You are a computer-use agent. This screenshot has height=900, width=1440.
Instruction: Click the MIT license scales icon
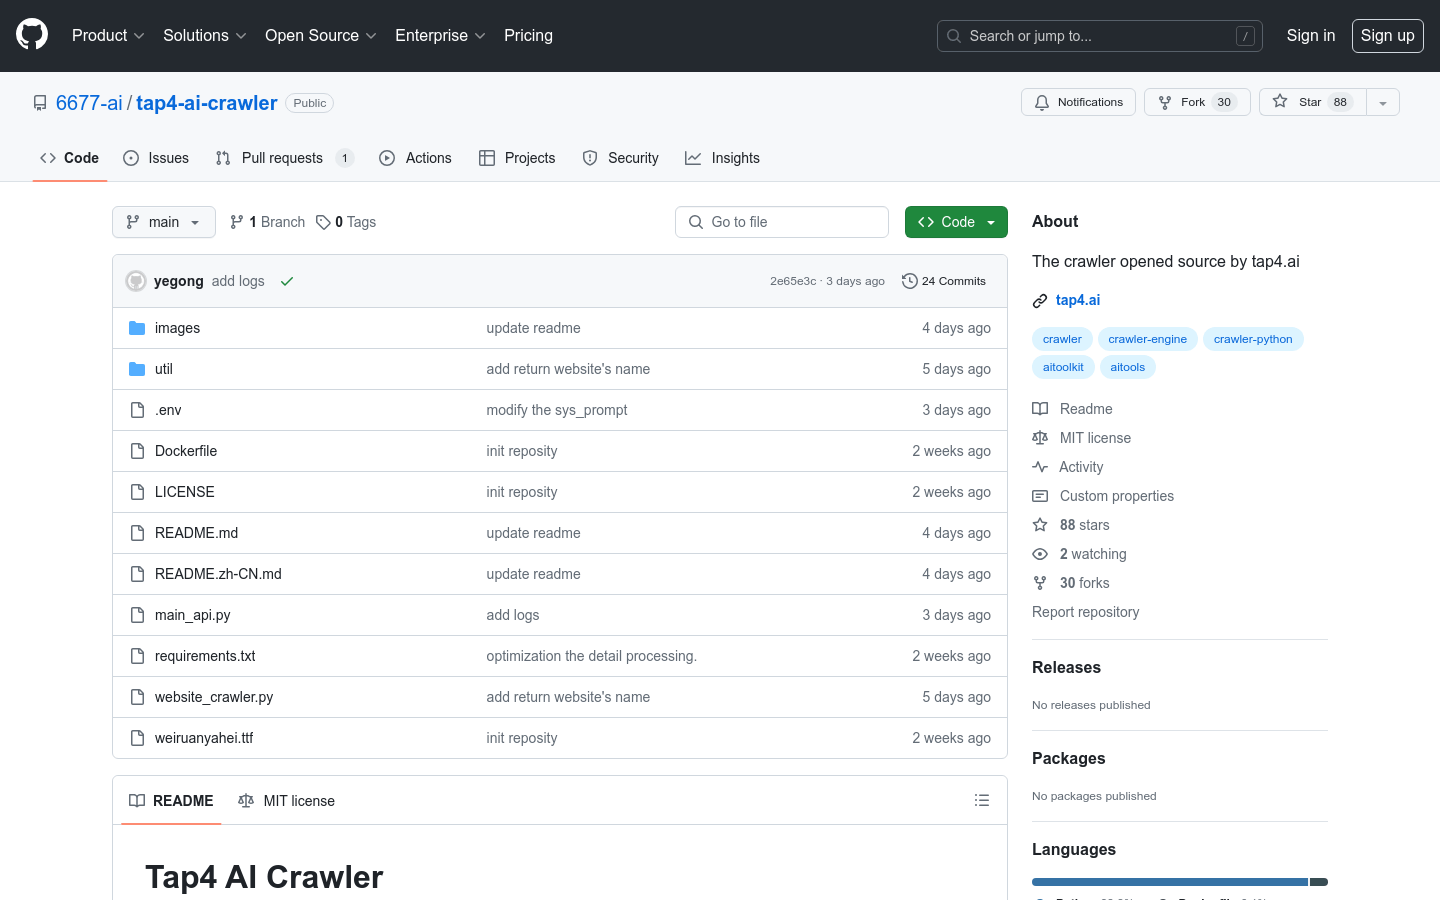1039,437
